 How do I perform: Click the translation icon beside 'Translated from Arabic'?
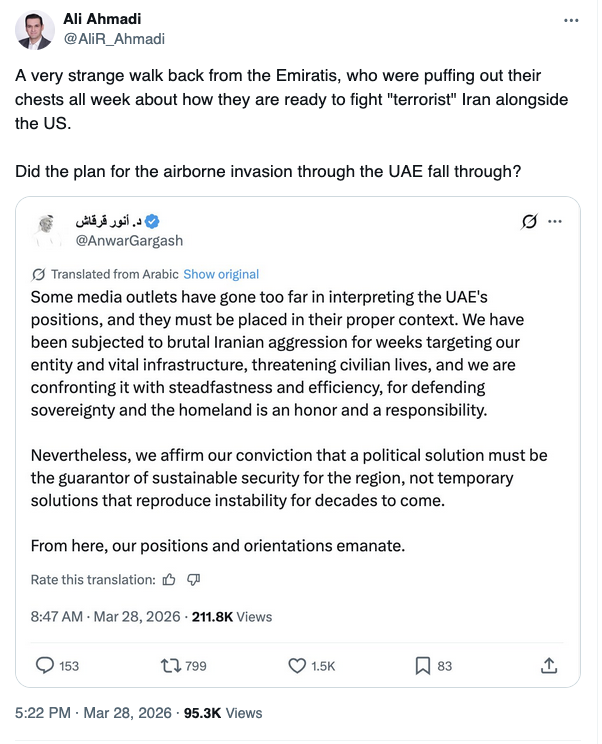(39, 274)
